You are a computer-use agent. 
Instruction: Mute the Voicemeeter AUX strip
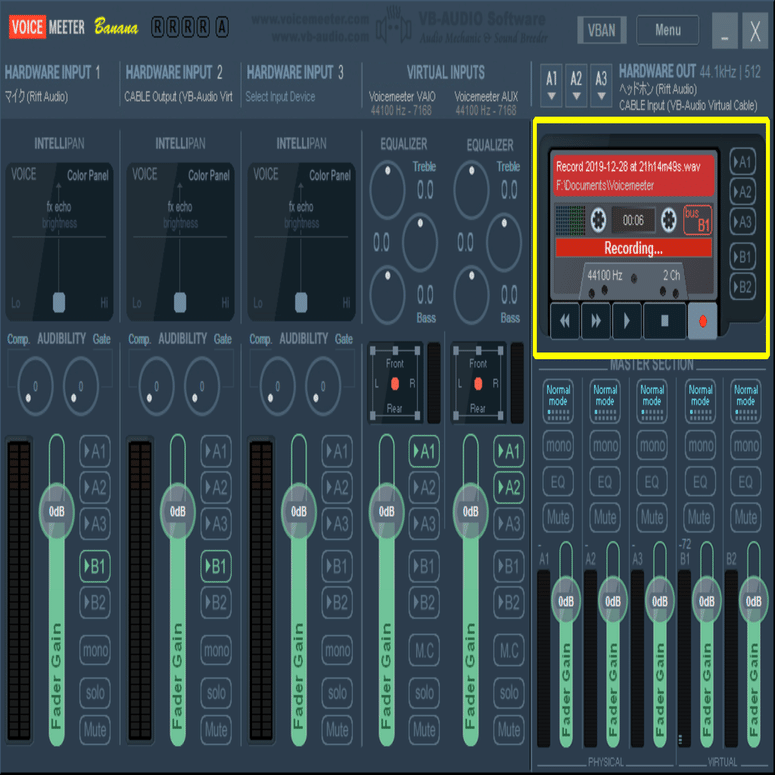pos(509,730)
